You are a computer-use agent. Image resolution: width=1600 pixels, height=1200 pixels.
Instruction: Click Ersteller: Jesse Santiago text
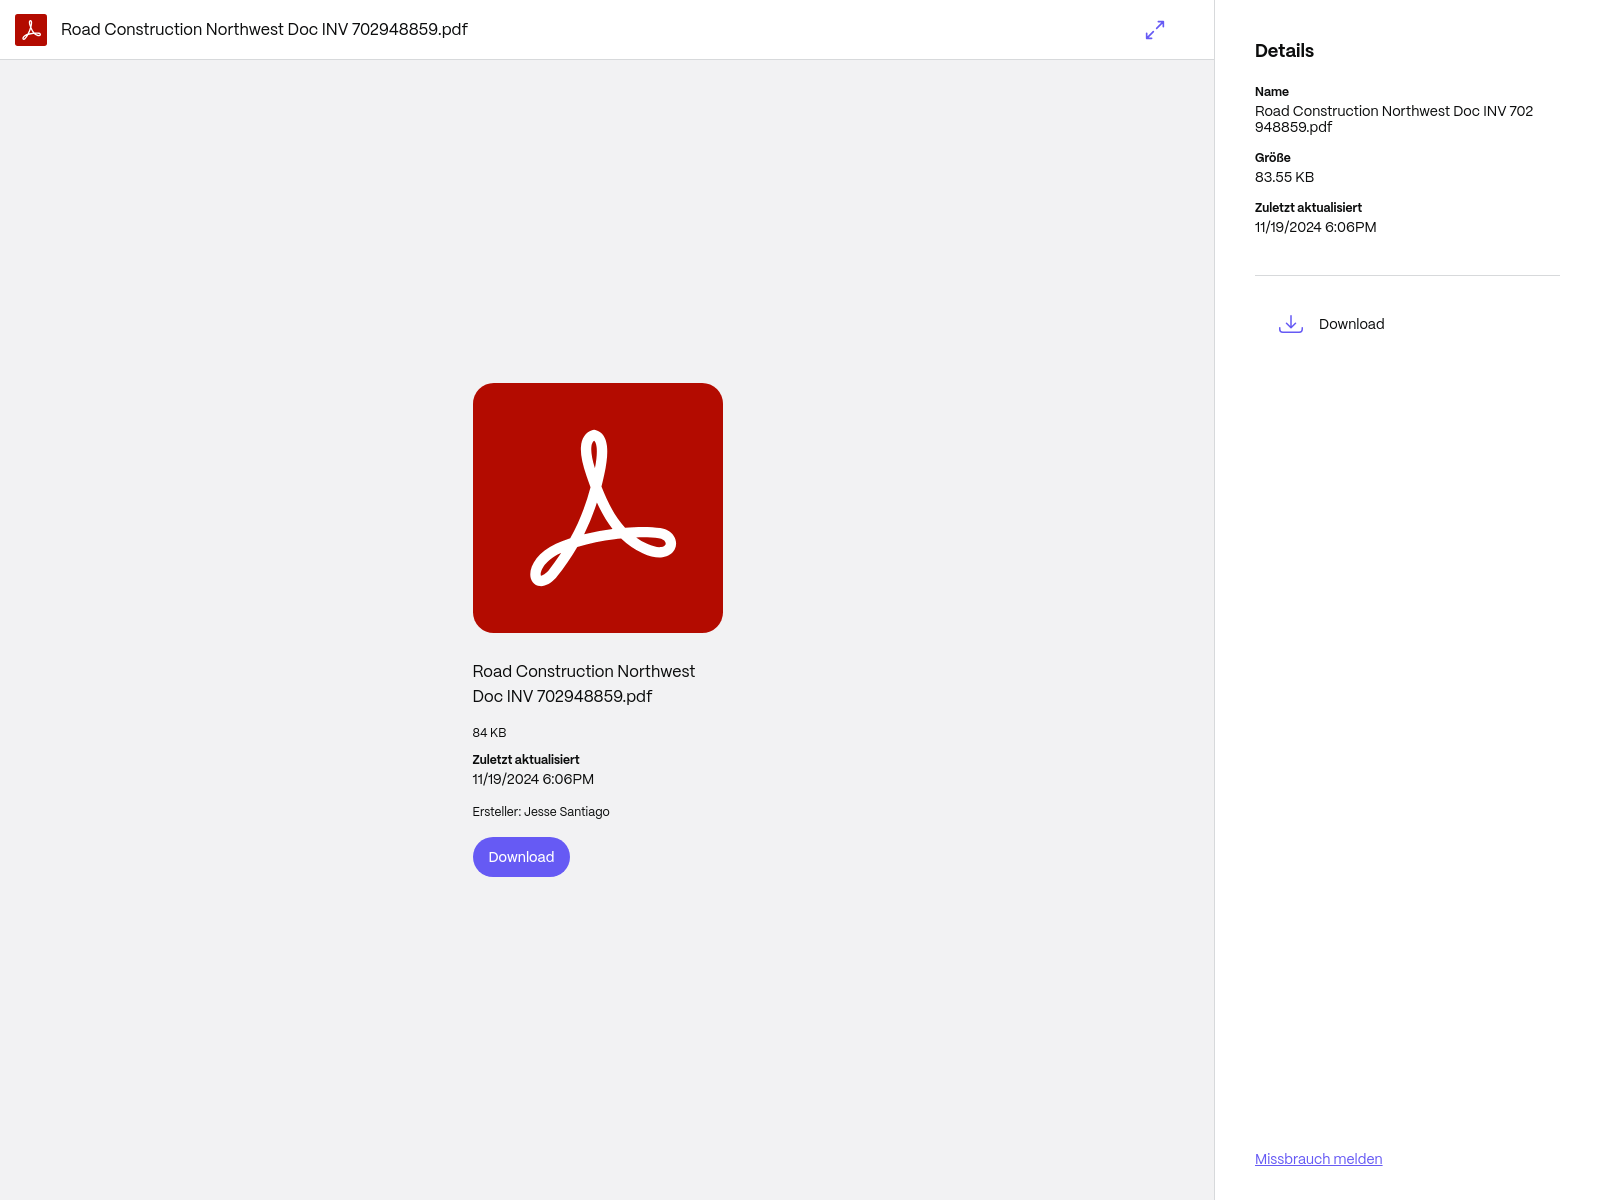[x=541, y=812]
